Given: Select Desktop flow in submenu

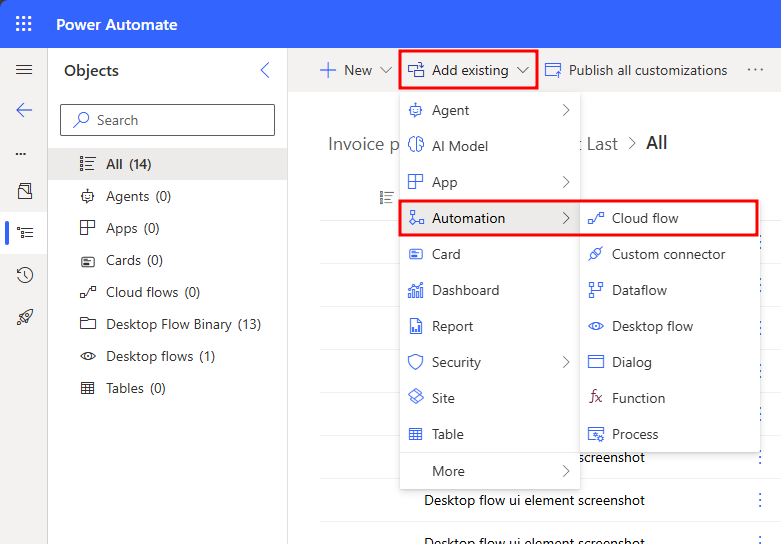Looking at the screenshot, I should pyautogui.click(x=669, y=326).
